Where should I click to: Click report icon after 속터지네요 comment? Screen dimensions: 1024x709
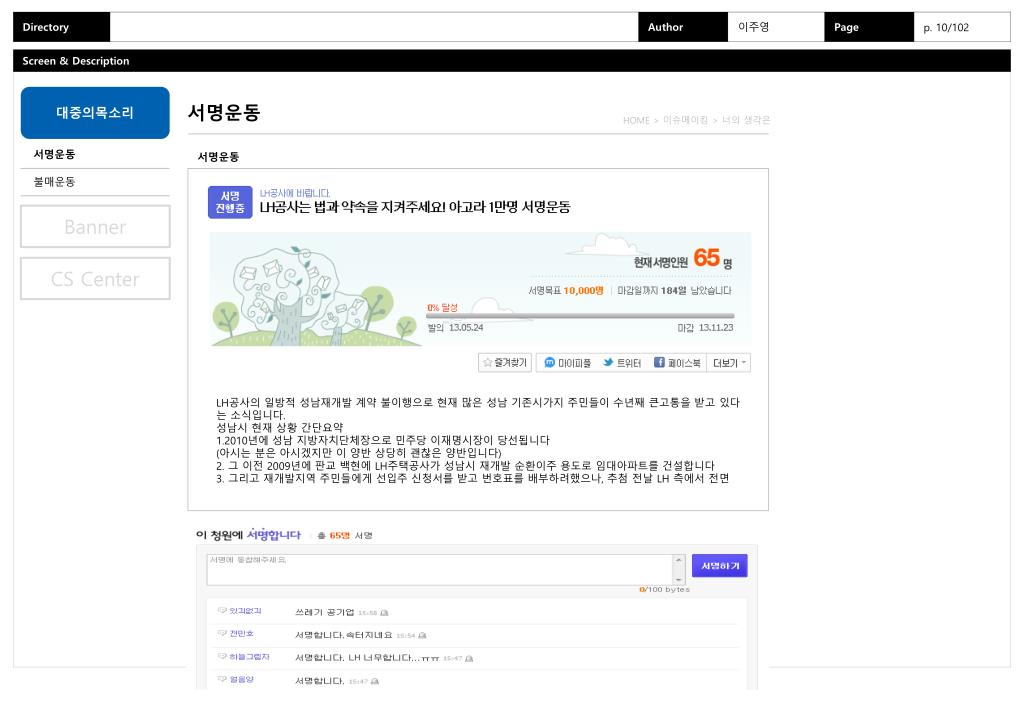pyautogui.click(x=422, y=635)
